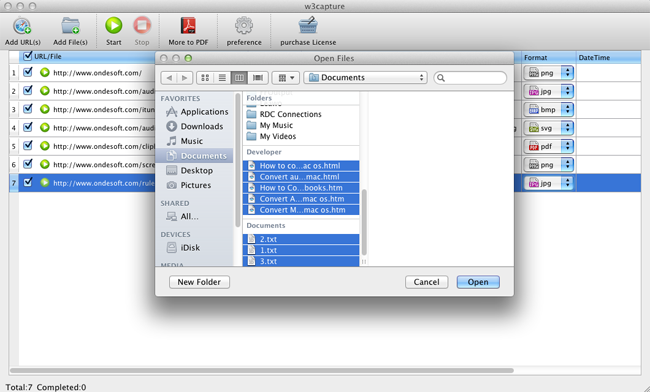Toggle the URL/File header select-all checkbox

click(x=28, y=56)
